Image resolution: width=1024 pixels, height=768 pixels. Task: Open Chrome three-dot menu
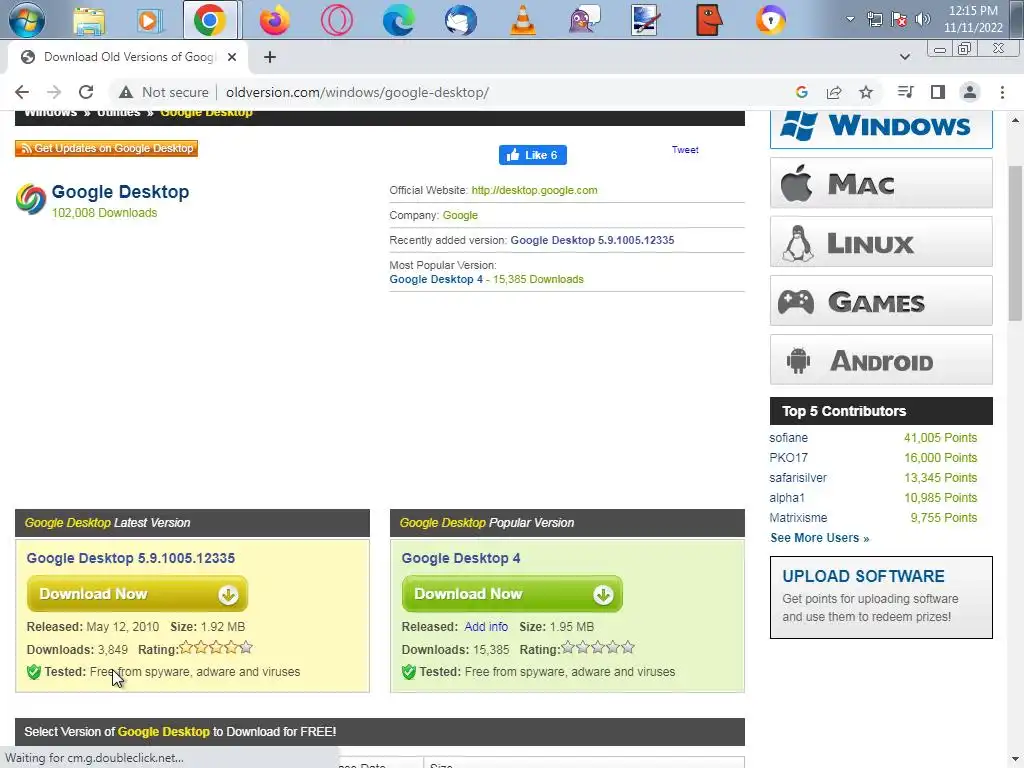tap(1002, 92)
